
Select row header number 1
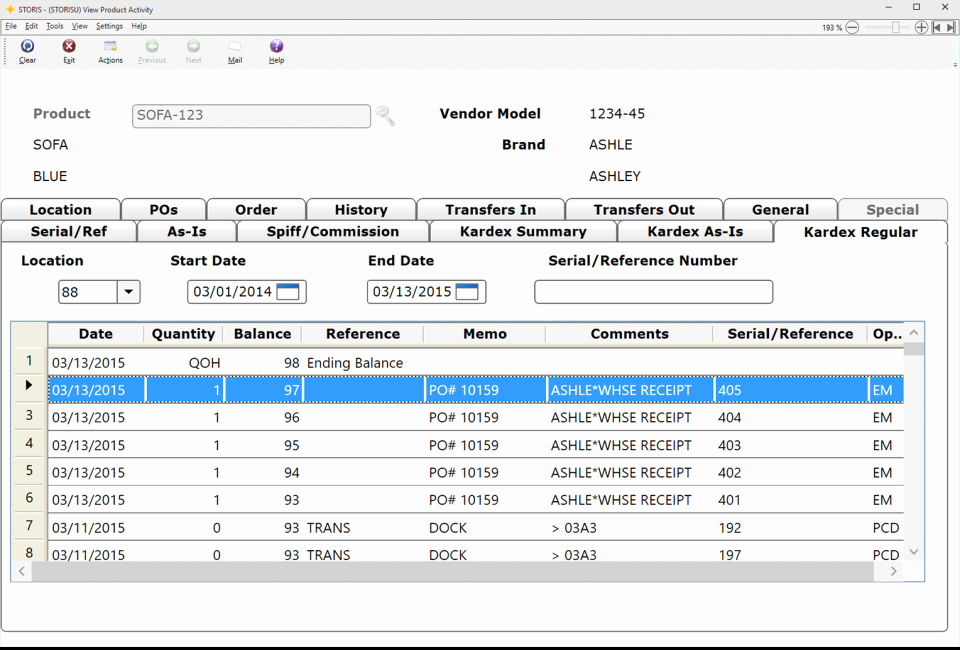click(x=29, y=360)
